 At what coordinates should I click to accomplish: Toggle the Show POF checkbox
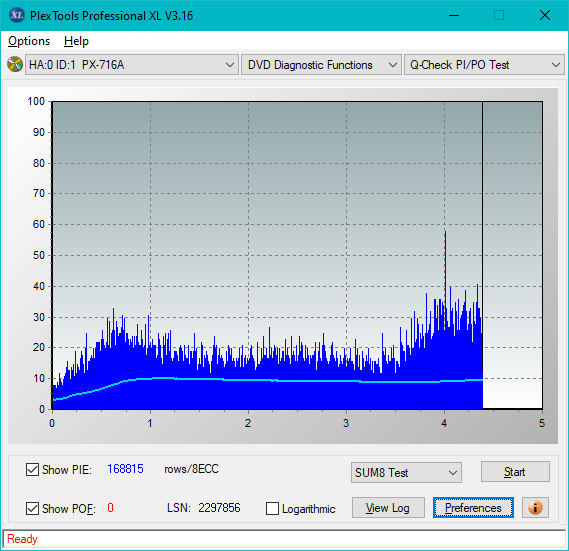[x=32, y=508]
